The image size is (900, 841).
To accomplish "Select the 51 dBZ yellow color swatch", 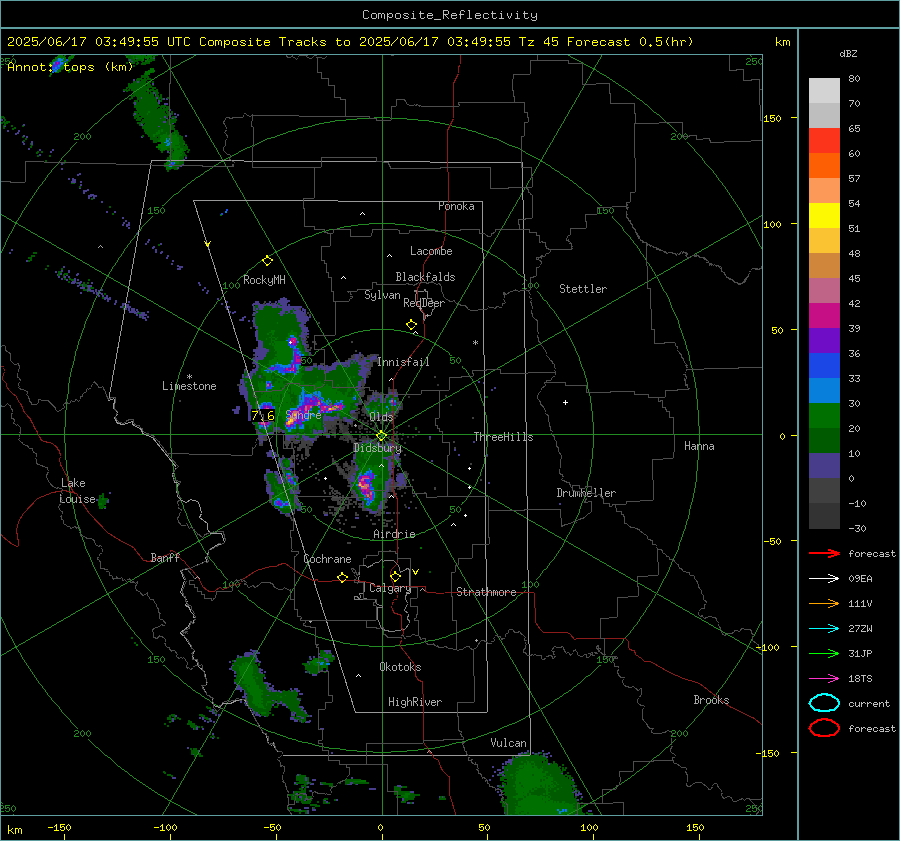I will [824, 216].
